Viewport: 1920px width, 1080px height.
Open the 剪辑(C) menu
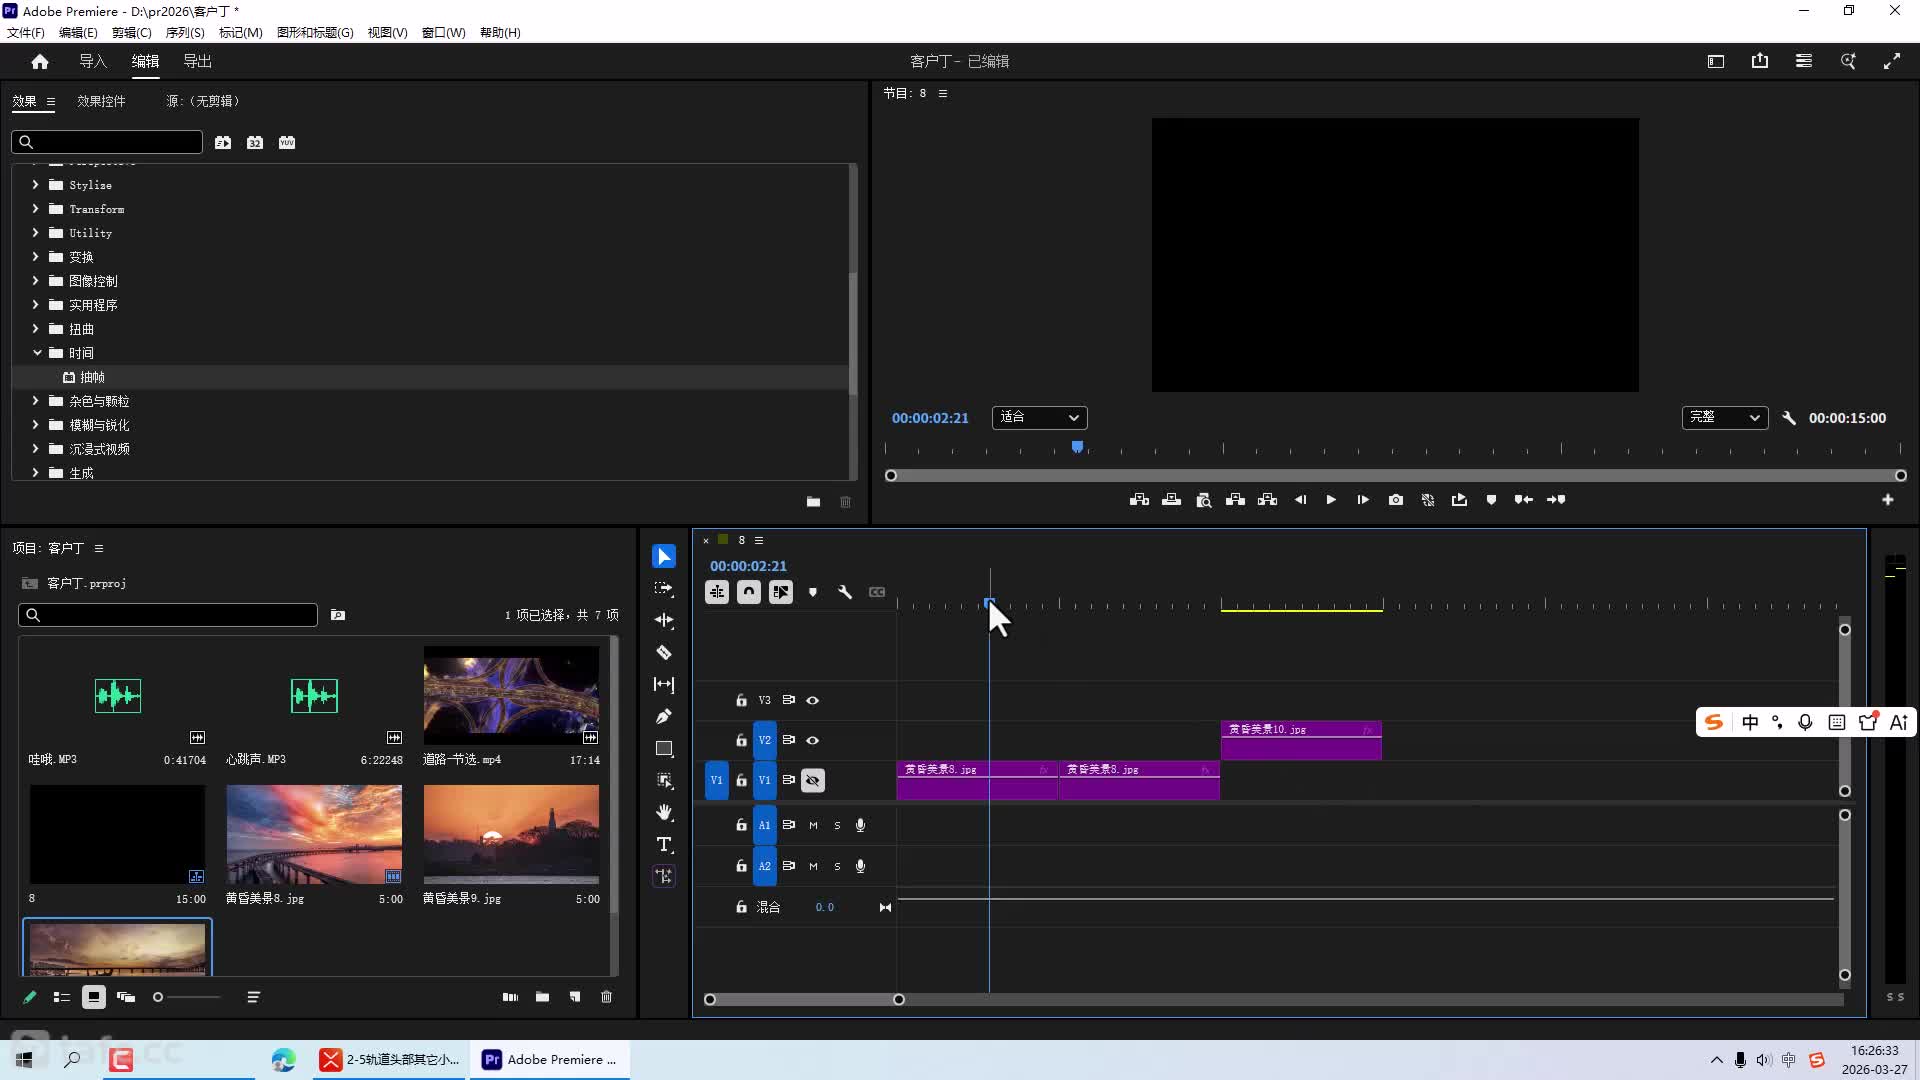tap(132, 32)
